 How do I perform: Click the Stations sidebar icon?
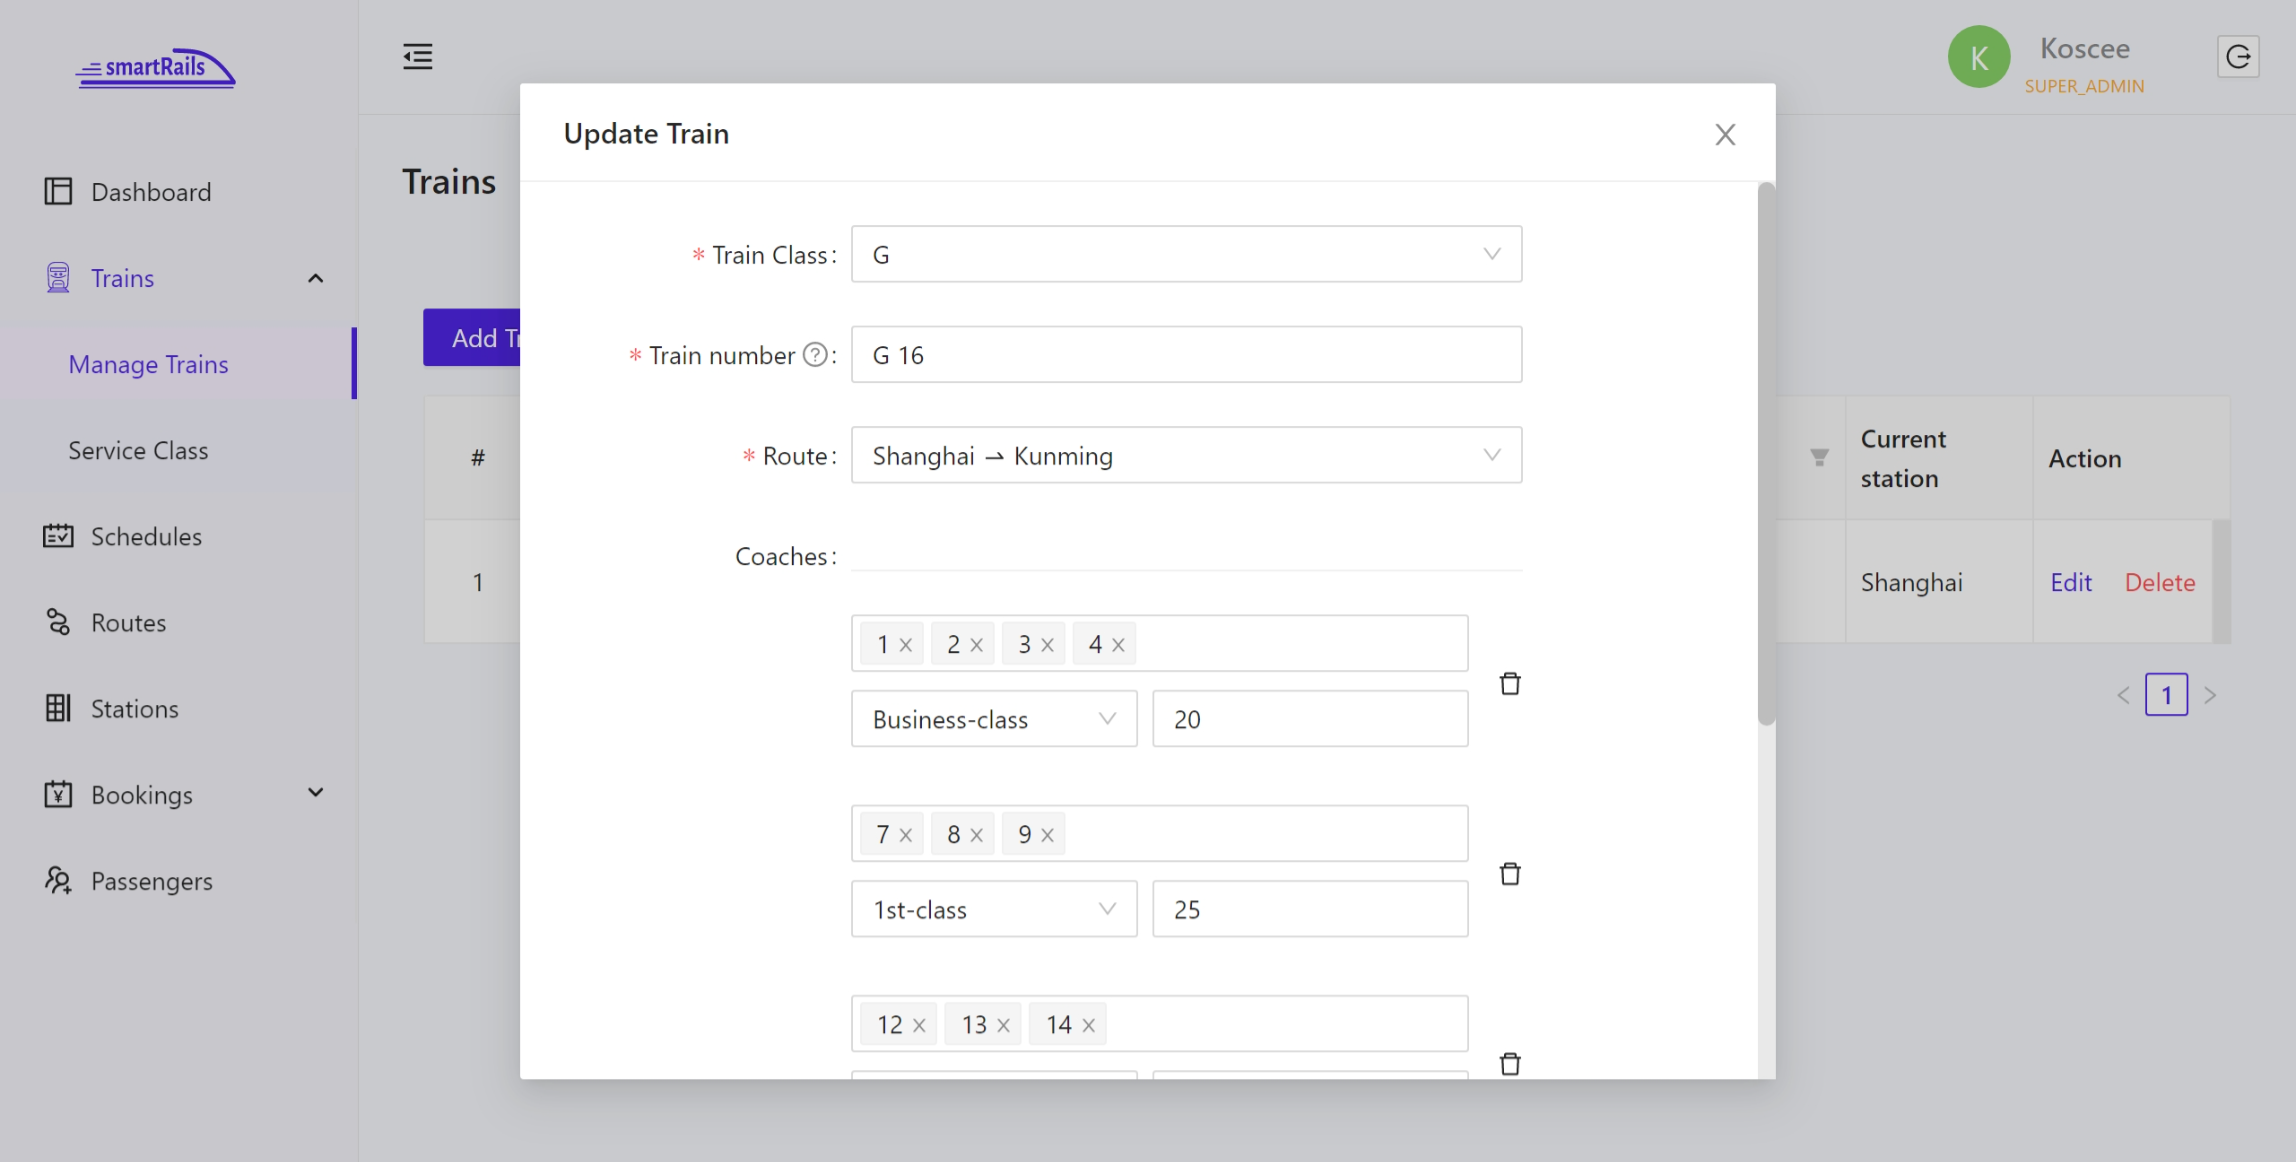tap(58, 707)
